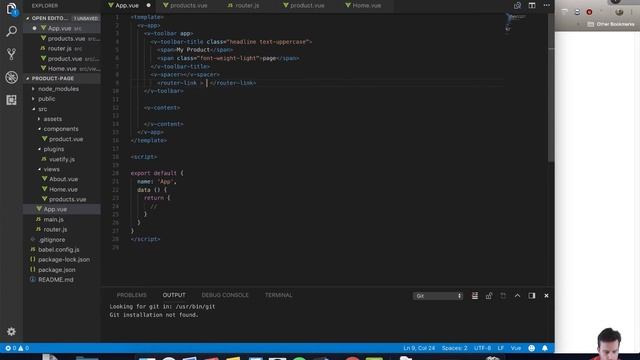640x360 pixels.
Task: Open products.vue in the views folder
Action: pyautogui.click(x=67, y=199)
